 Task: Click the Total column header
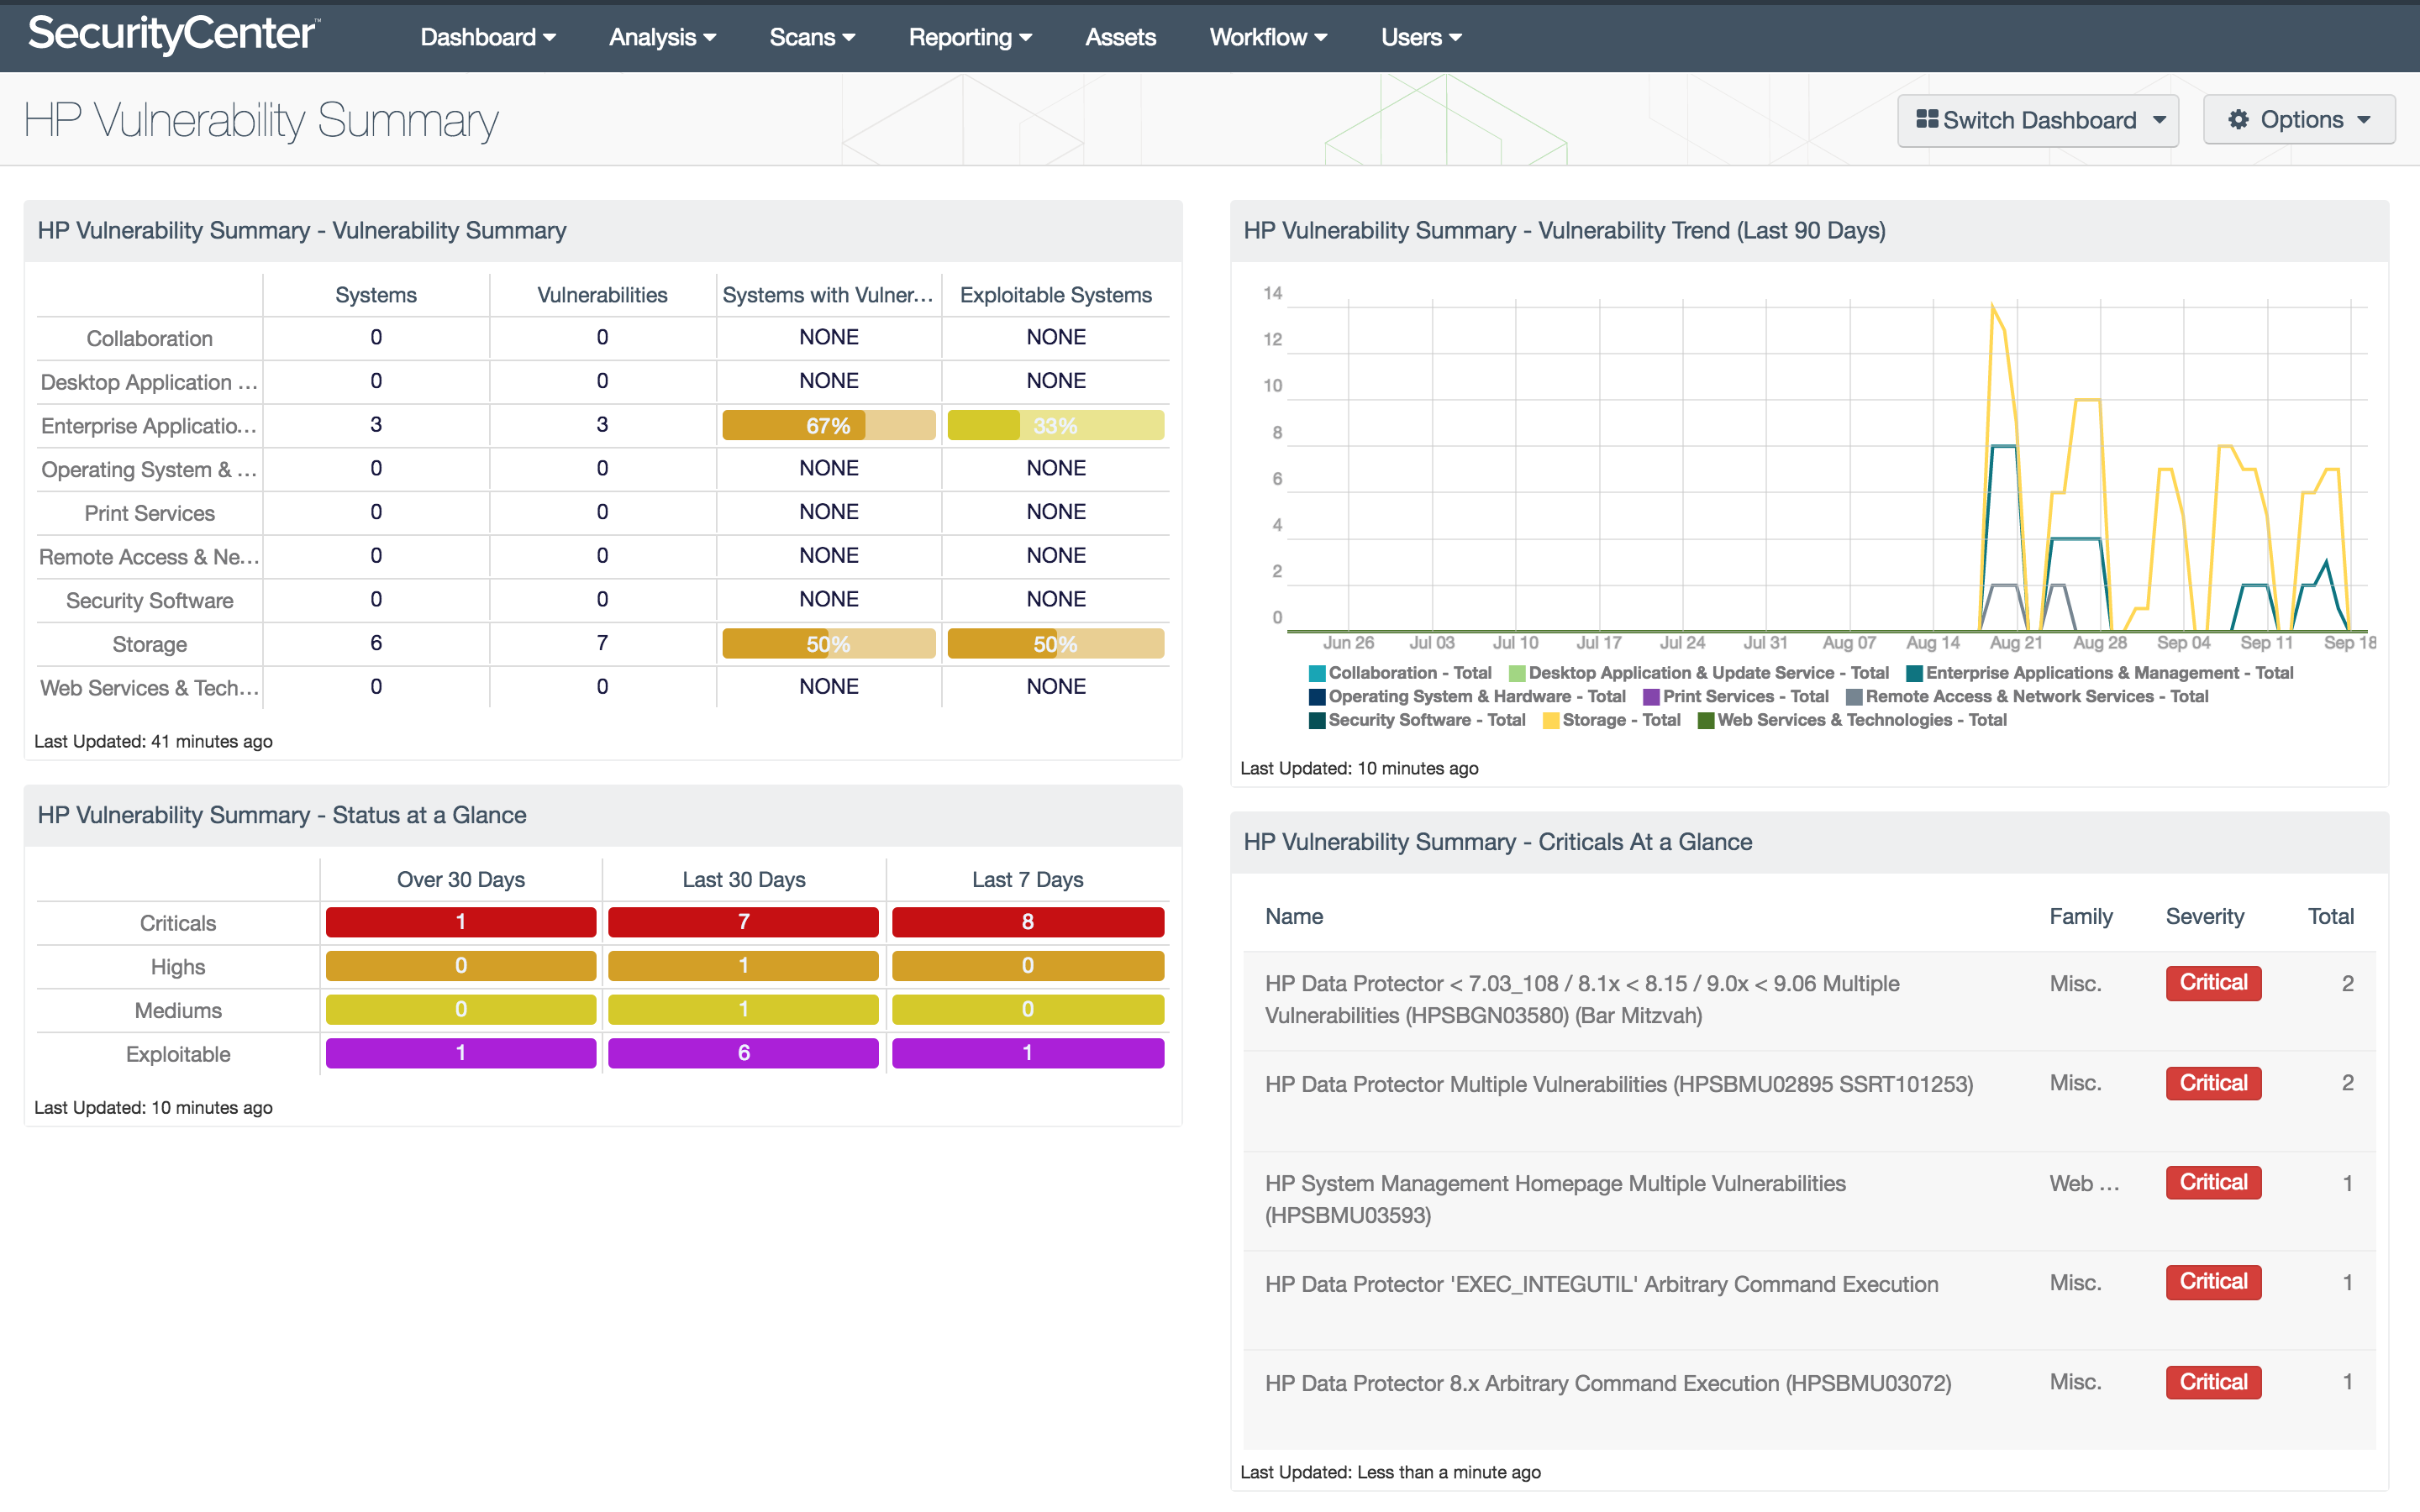click(x=2331, y=917)
